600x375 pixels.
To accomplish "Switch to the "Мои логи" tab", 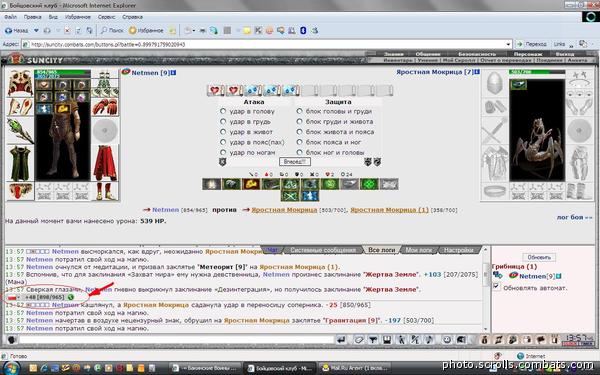I will 419,250.
